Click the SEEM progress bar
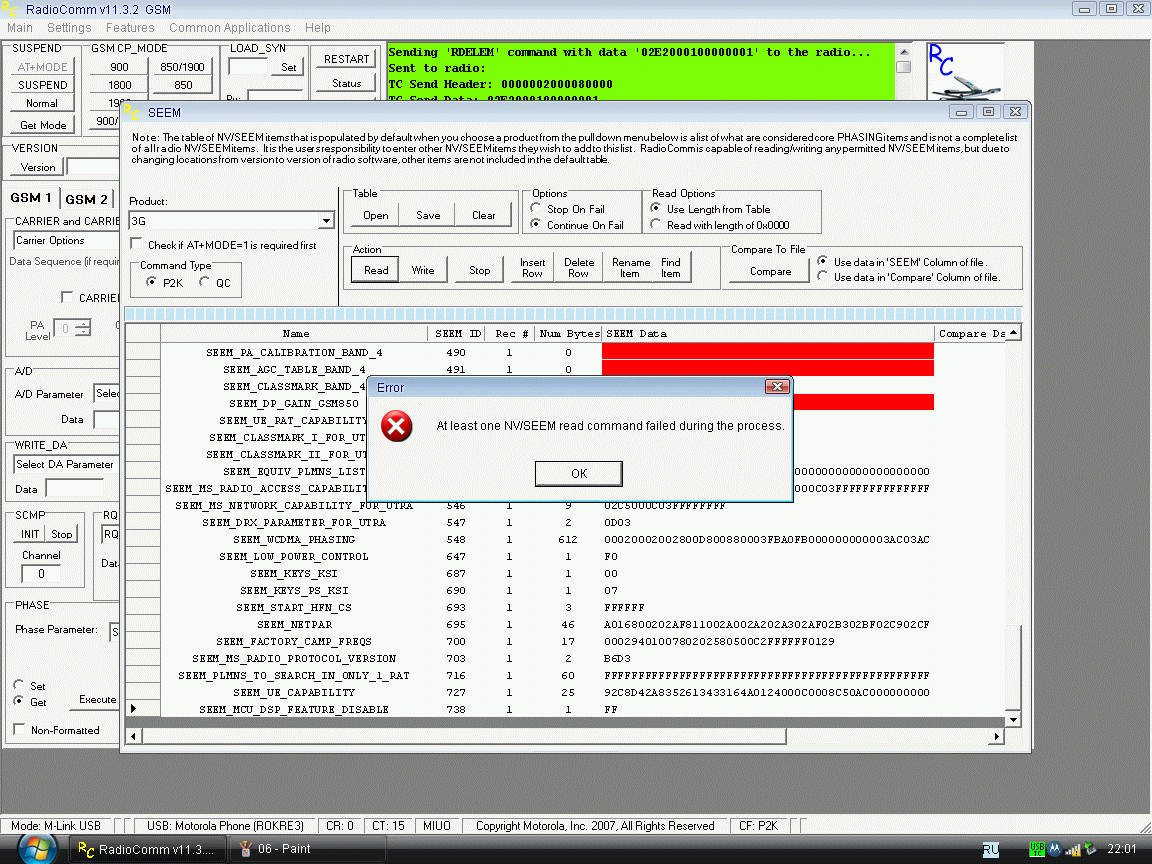This screenshot has width=1152, height=864. pyautogui.click(x=573, y=314)
